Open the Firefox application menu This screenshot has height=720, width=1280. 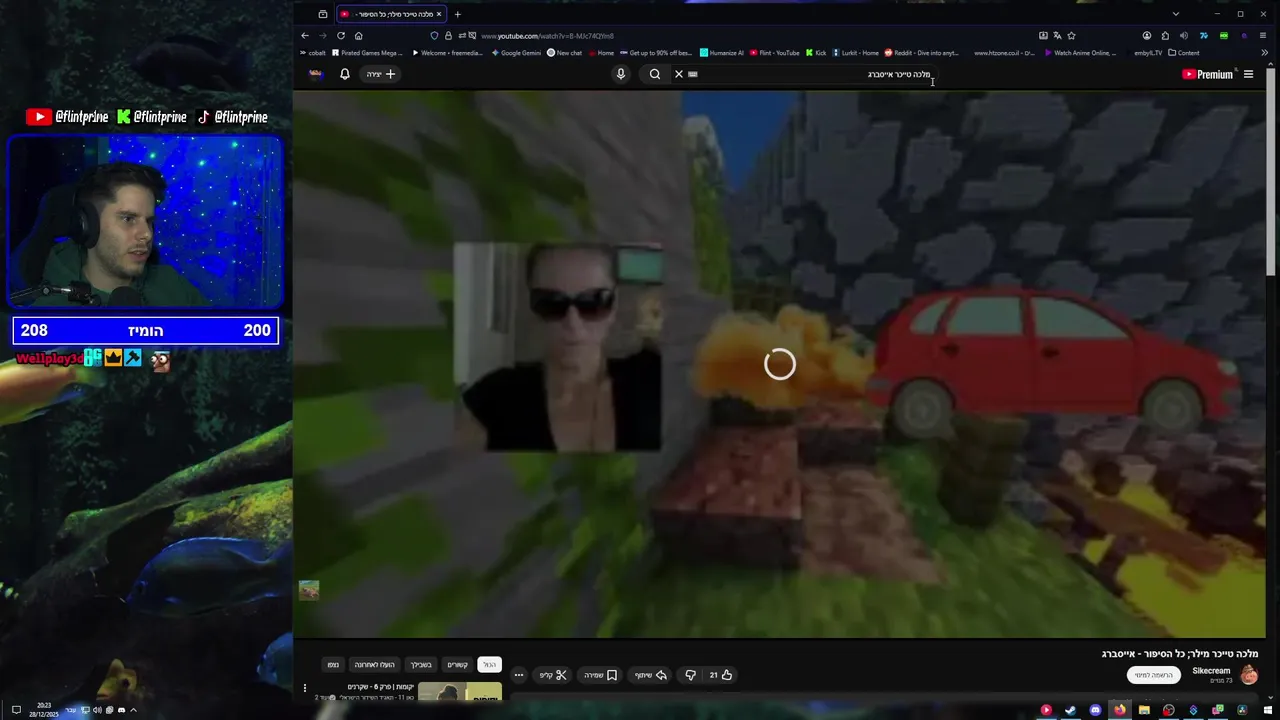[x=1262, y=36]
